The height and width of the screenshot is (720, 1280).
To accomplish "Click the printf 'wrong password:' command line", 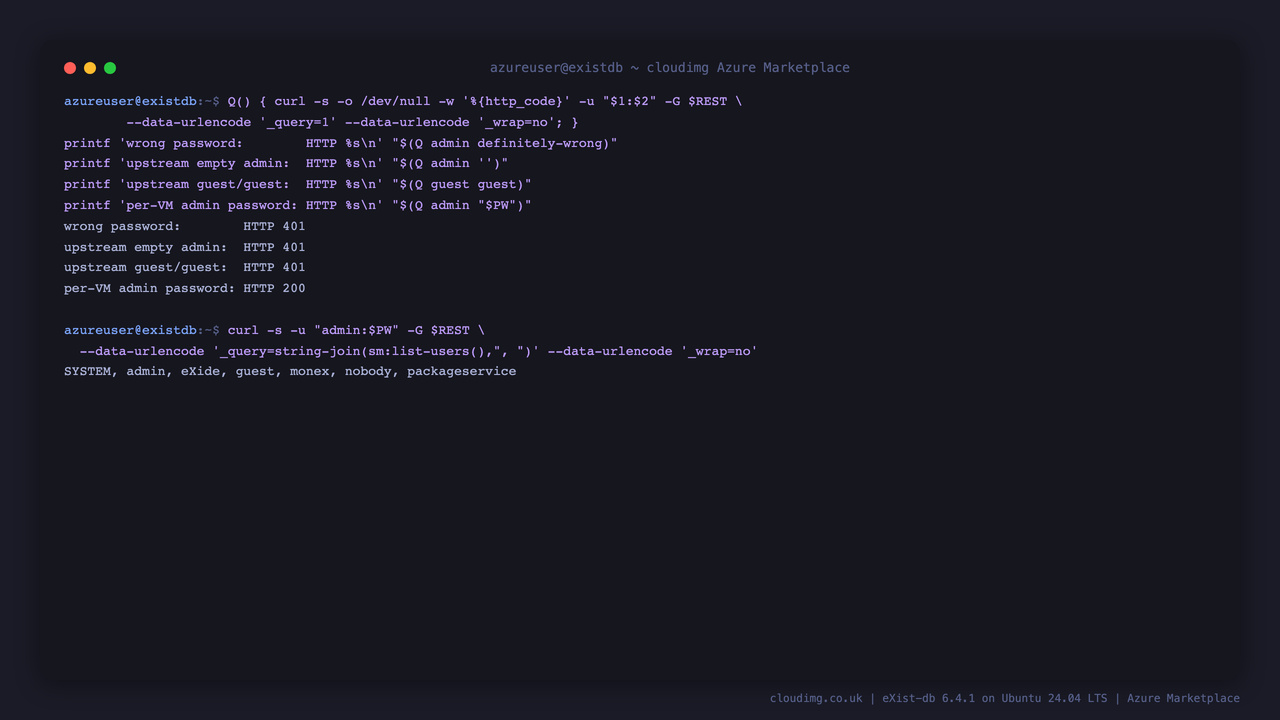I will pos(341,143).
